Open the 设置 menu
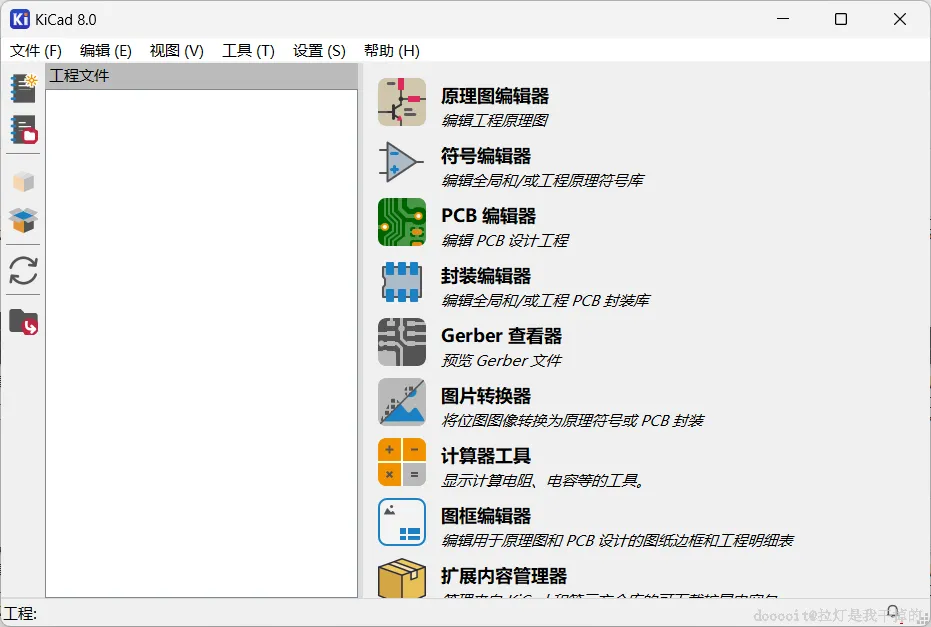931x627 pixels. tap(318, 50)
